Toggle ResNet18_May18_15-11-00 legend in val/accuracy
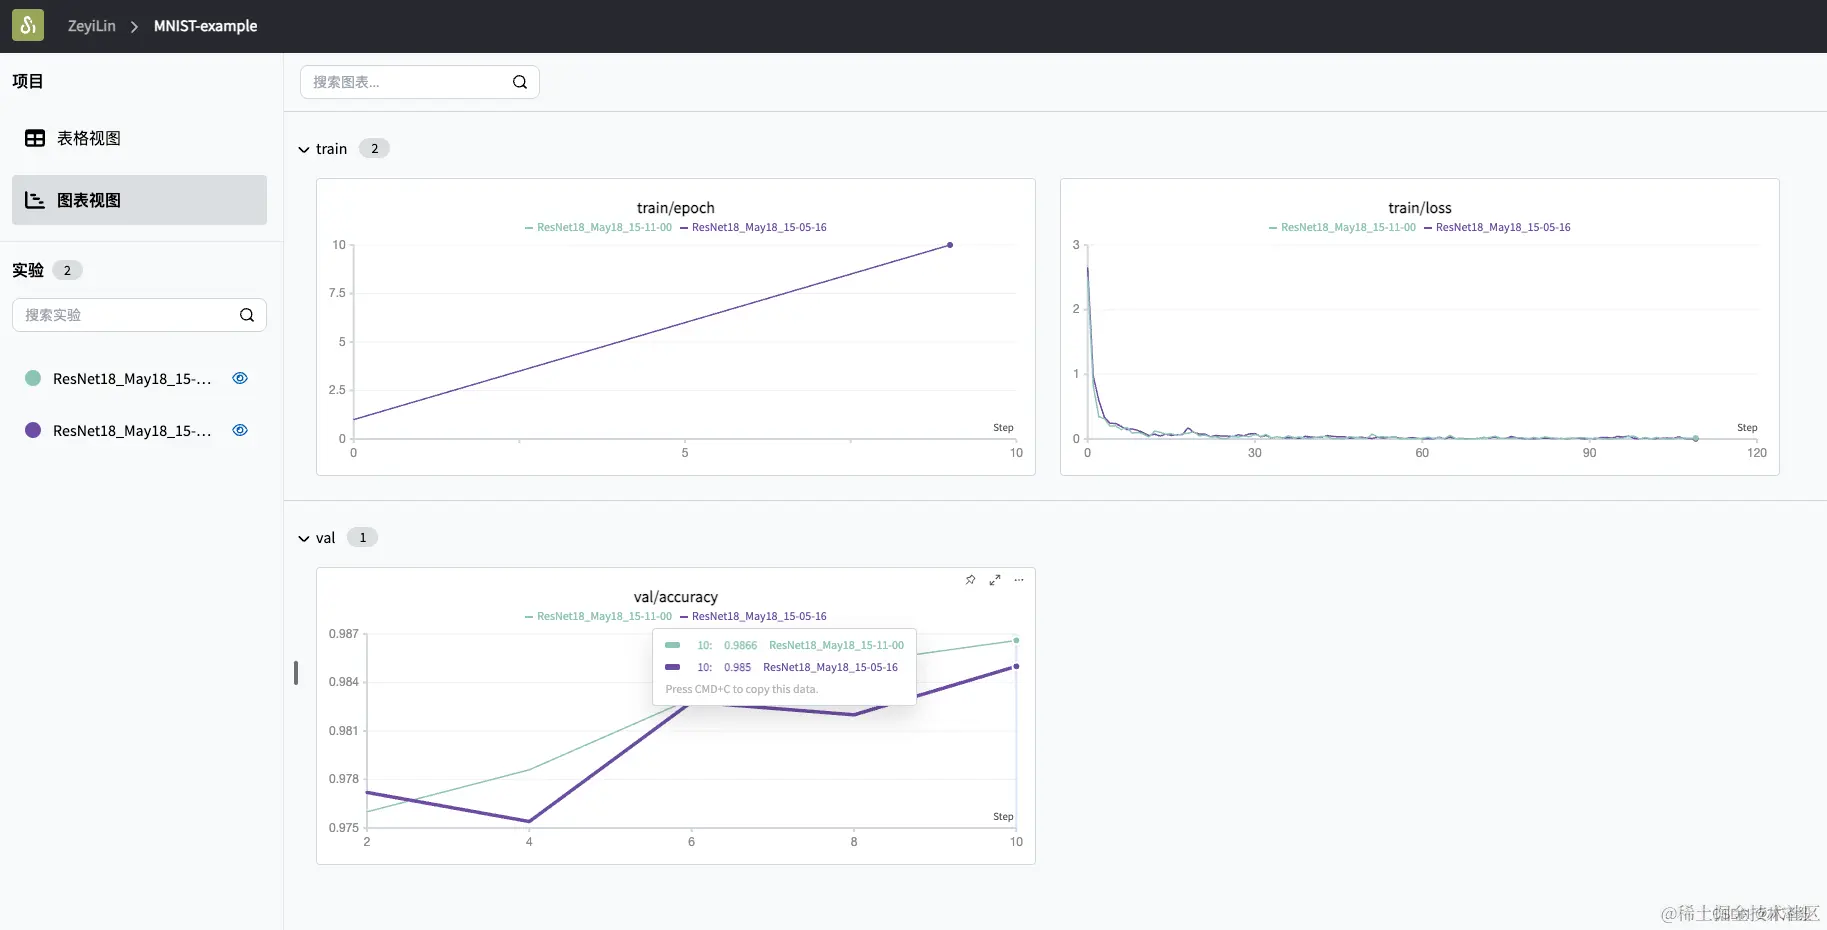 (x=599, y=617)
